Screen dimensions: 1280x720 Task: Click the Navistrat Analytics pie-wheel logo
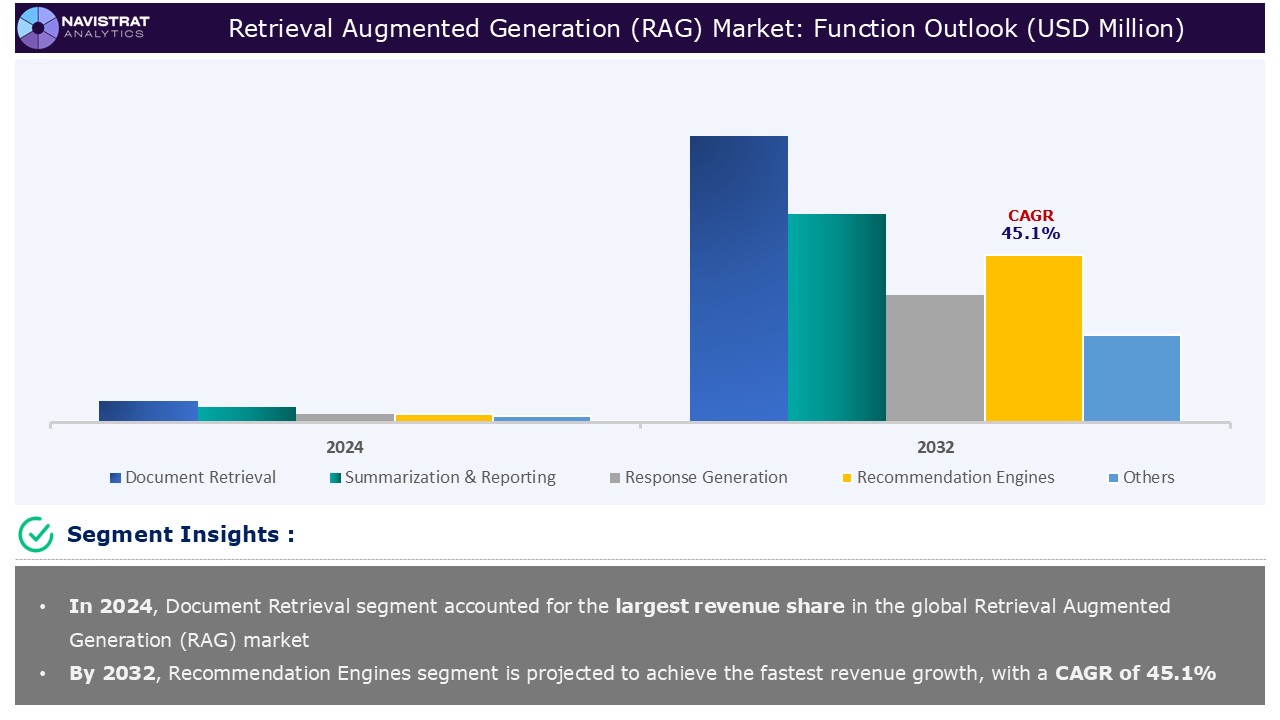36,28
